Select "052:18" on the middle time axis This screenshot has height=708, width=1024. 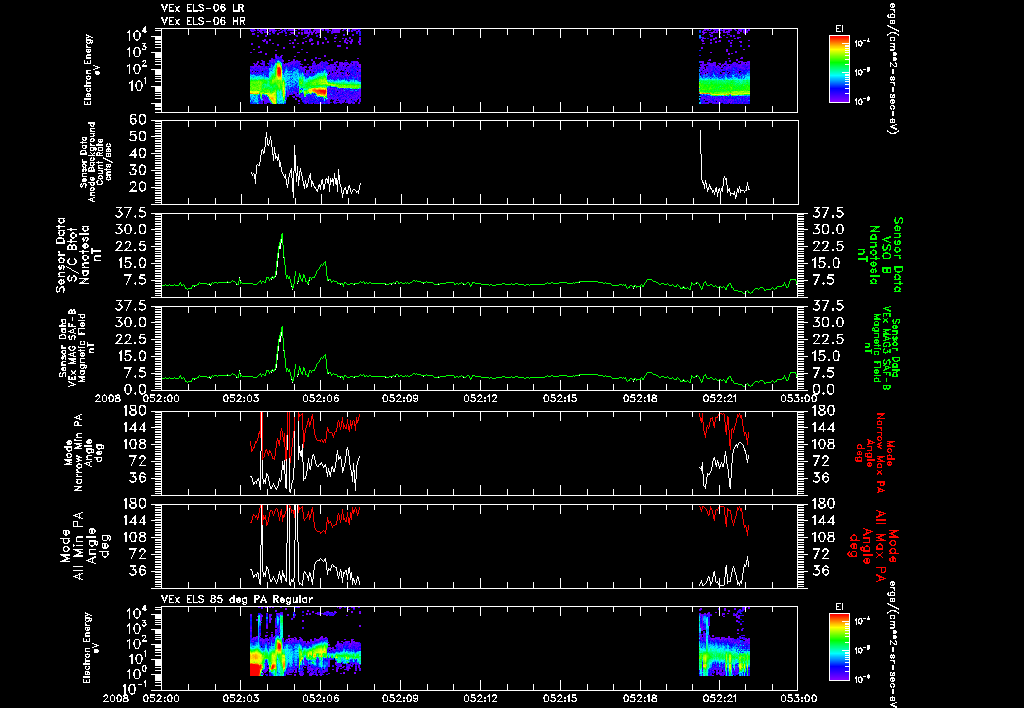point(640,398)
